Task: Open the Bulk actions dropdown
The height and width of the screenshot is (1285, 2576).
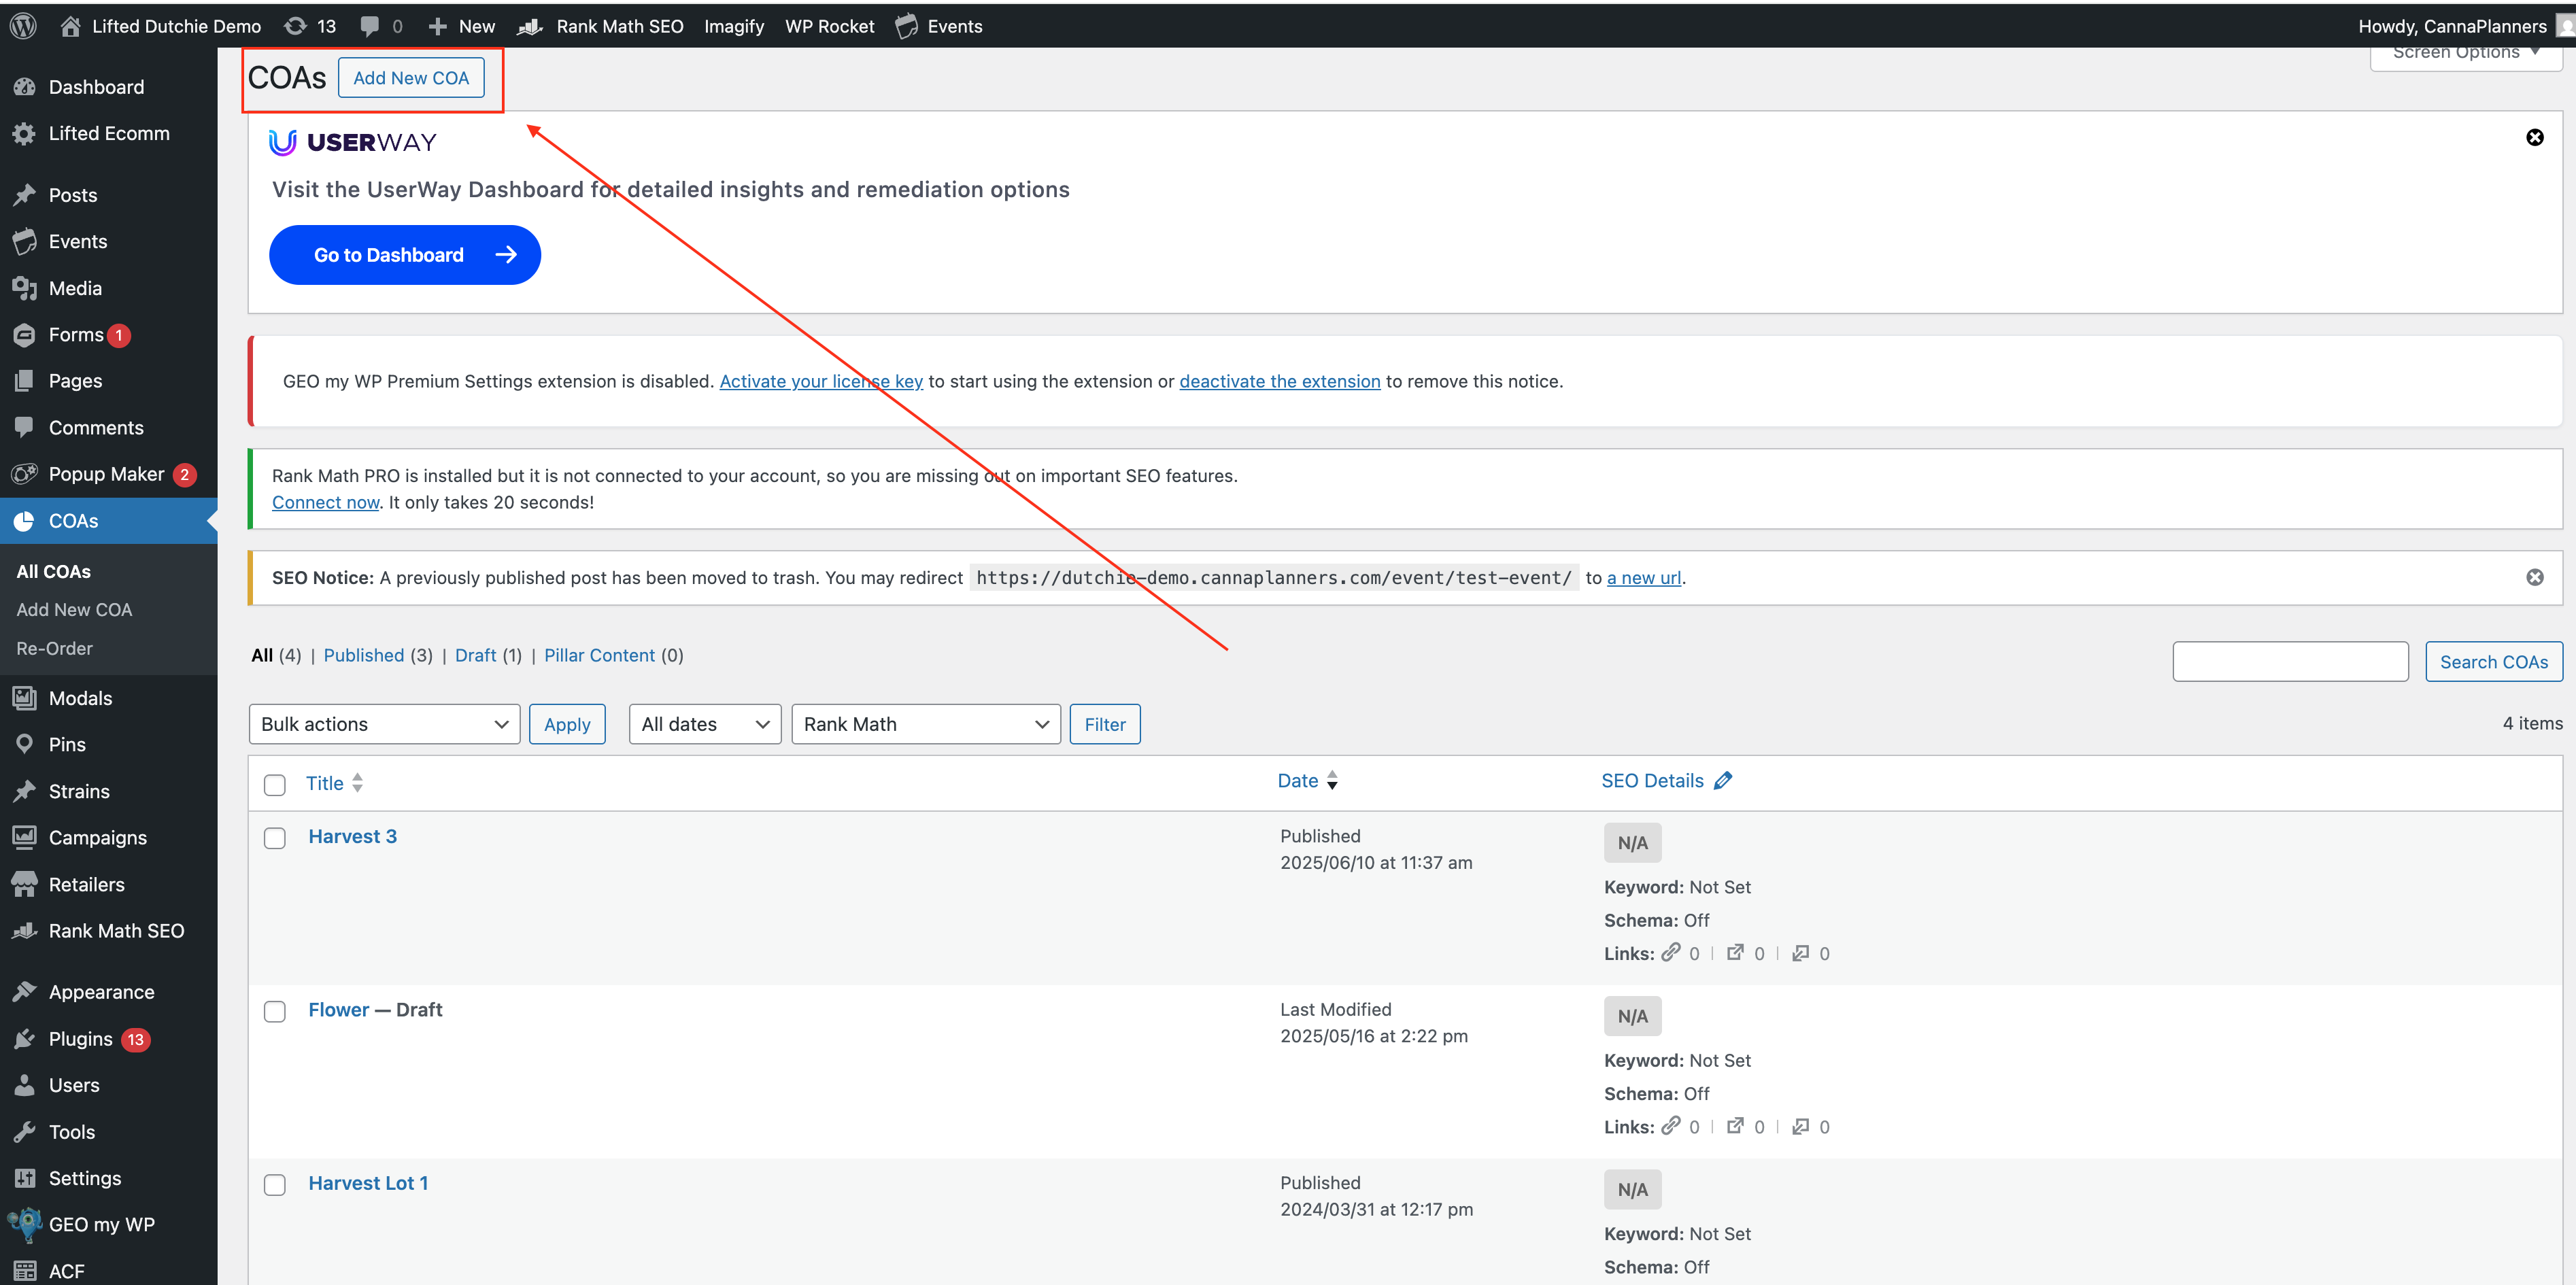Action: 384,724
